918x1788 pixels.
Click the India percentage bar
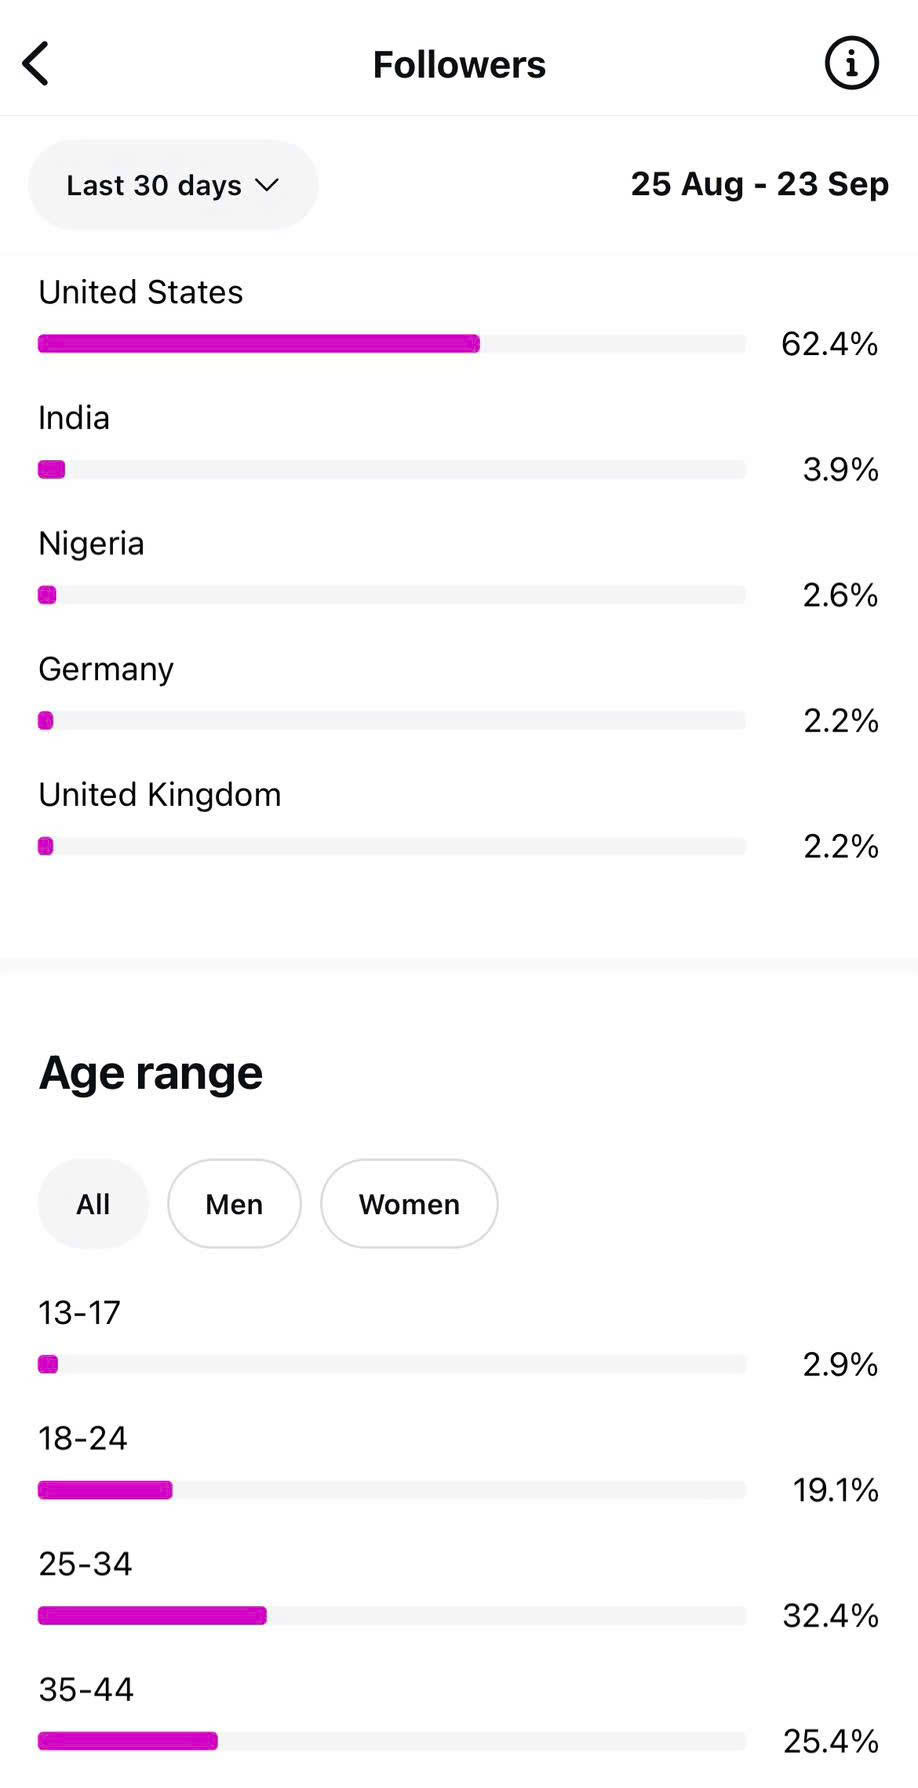pyautogui.click(x=391, y=470)
